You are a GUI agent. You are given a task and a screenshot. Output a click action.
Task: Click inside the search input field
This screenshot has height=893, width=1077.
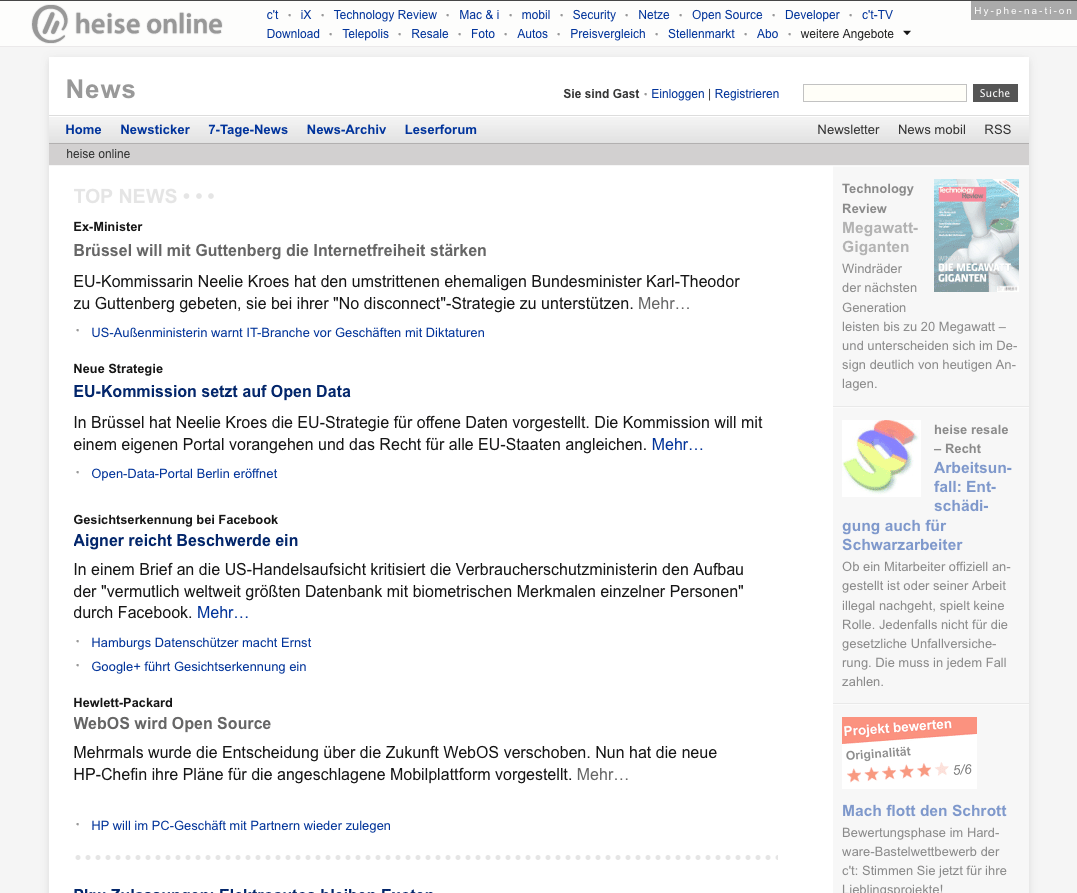pyautogui.click(x=884, y=92)
